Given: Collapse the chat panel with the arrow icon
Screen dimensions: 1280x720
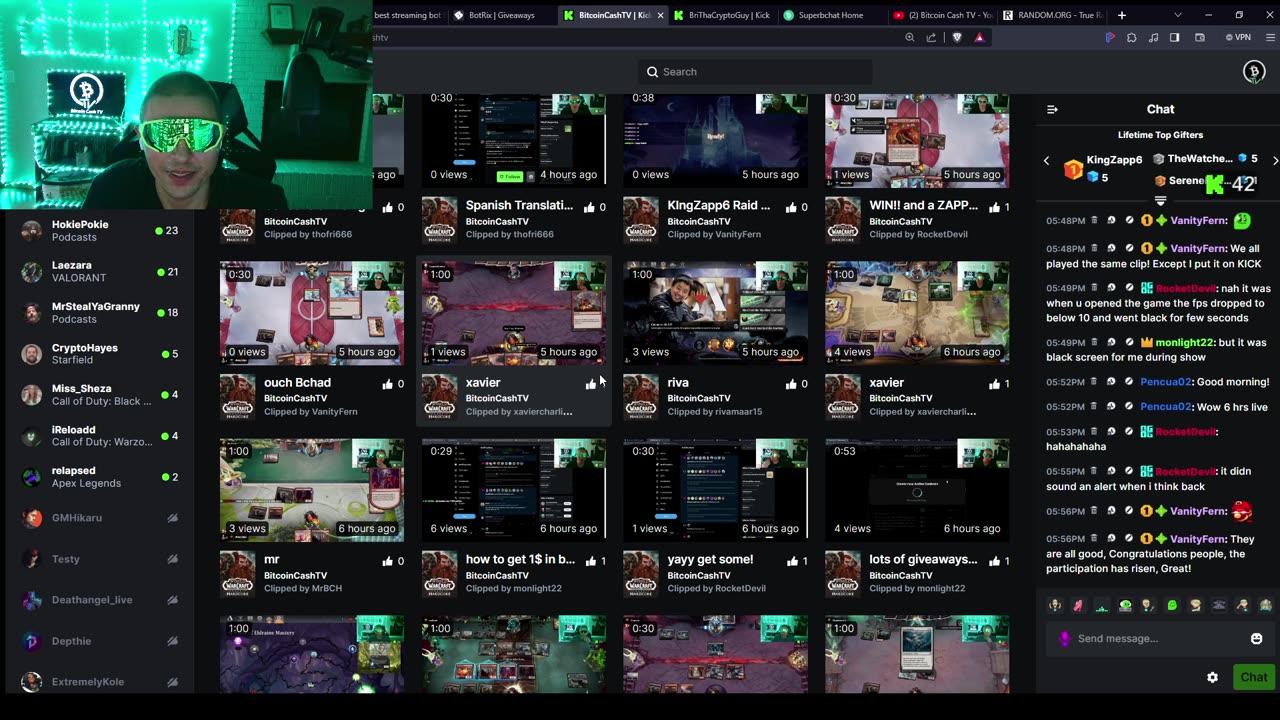Looking at the screenshot, I should click(1052, 109).
